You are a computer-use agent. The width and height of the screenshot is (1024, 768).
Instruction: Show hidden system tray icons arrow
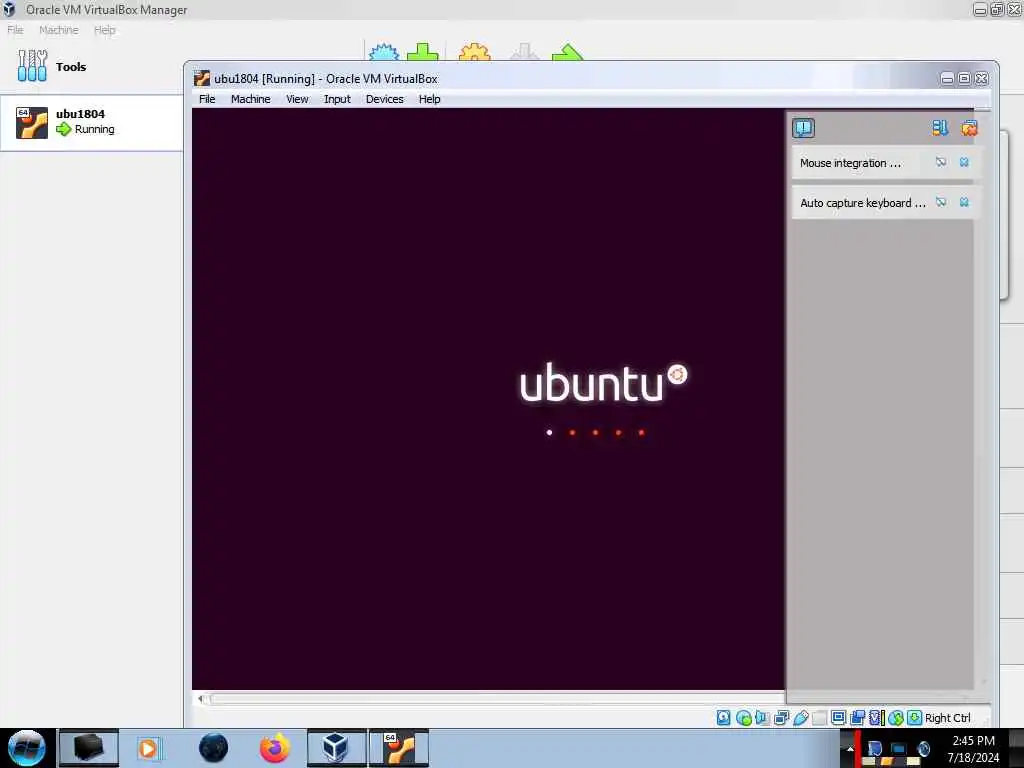coord(850,748)
